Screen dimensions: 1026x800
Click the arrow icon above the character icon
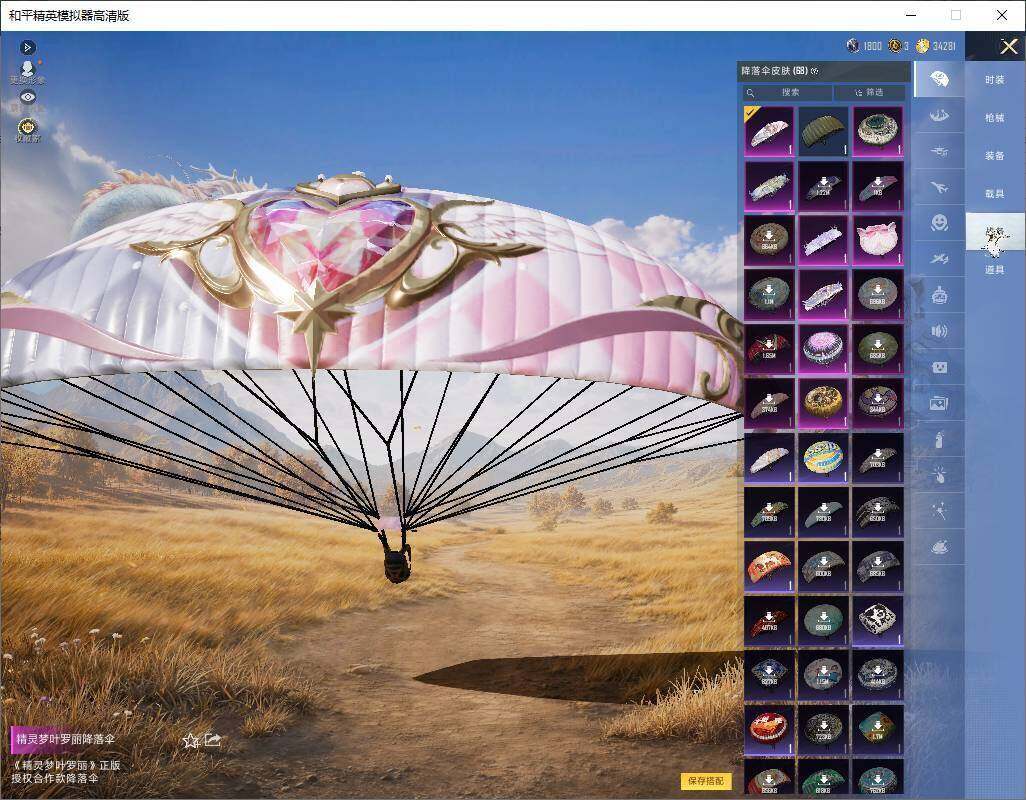pyautogui.click(x=27, y=48)
